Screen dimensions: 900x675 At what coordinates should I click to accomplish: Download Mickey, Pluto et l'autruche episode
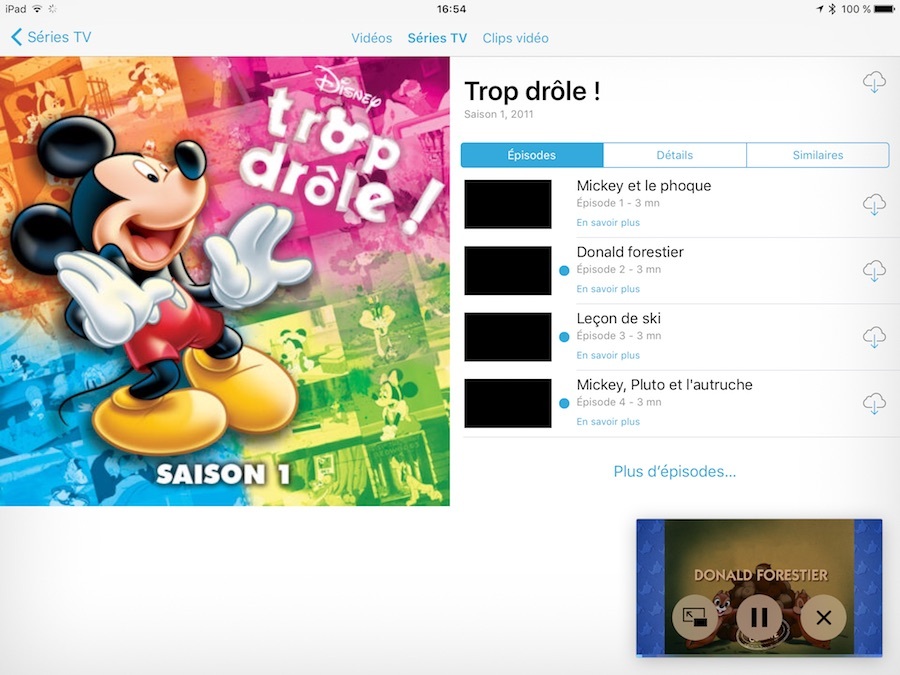(x=874, y=404)
